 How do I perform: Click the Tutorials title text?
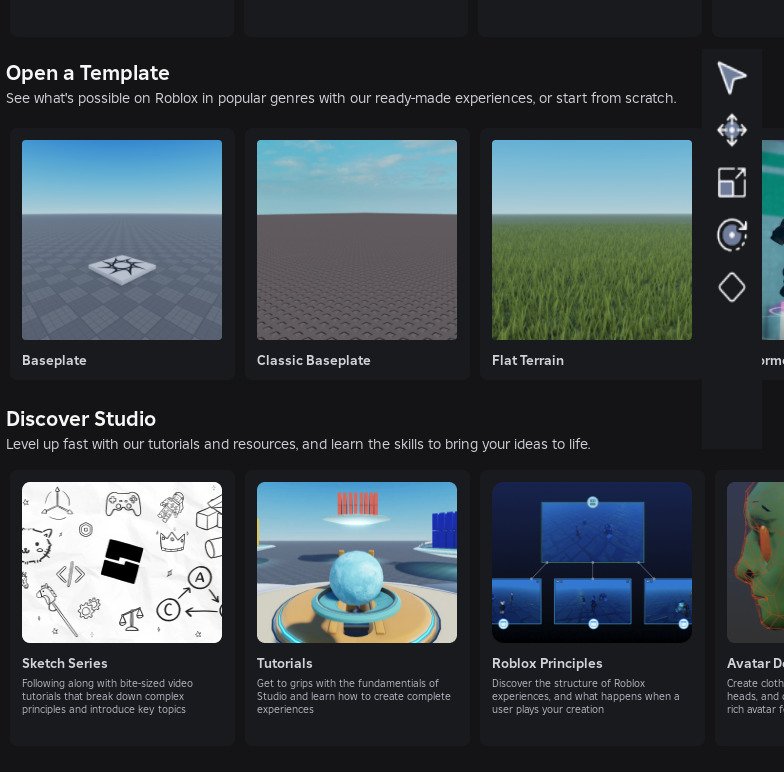284,664
